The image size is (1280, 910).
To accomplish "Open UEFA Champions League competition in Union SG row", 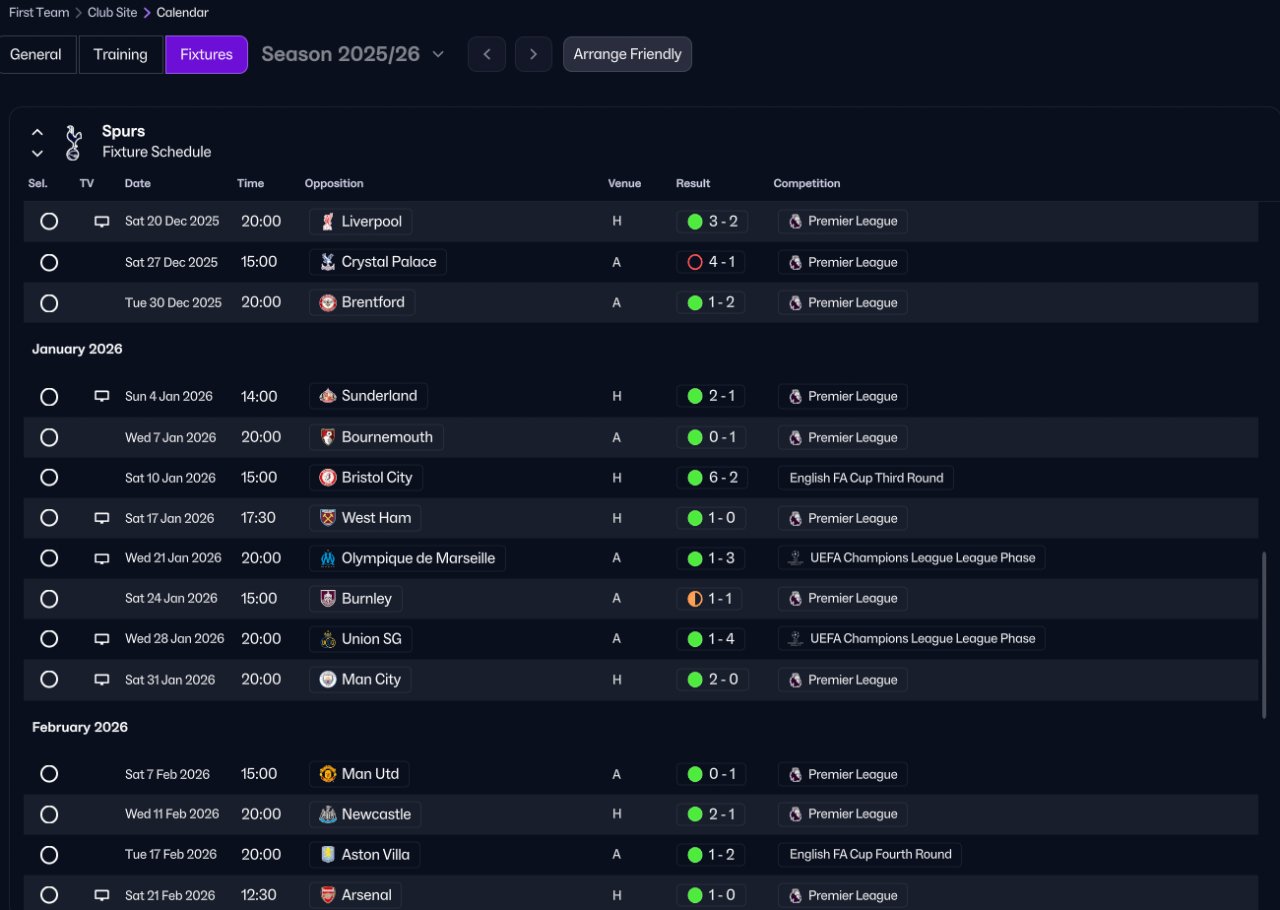I will 912,639.
